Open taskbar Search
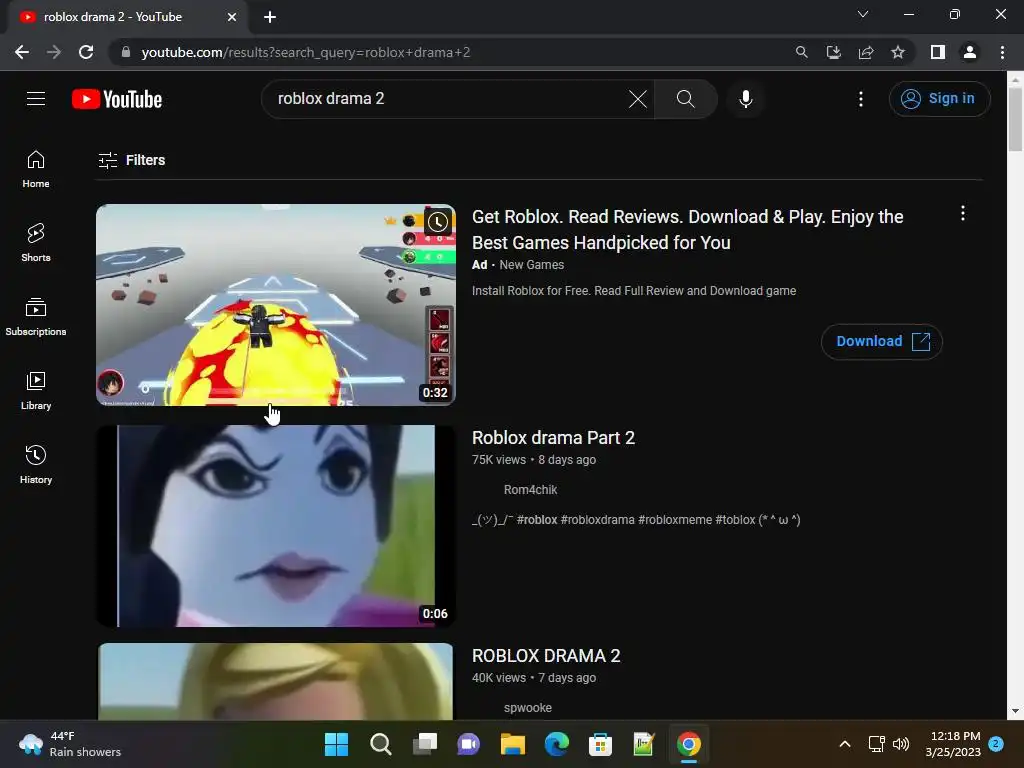This screenshot has width=1024, height=768. 380,744
